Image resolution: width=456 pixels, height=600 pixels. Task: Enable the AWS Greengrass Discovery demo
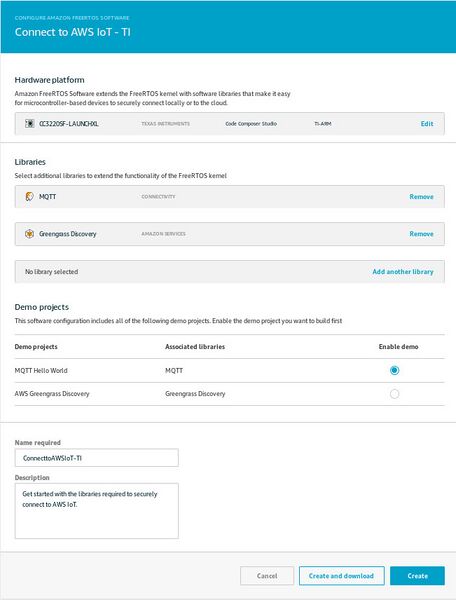pyautogui.click(x=394, y=394)
